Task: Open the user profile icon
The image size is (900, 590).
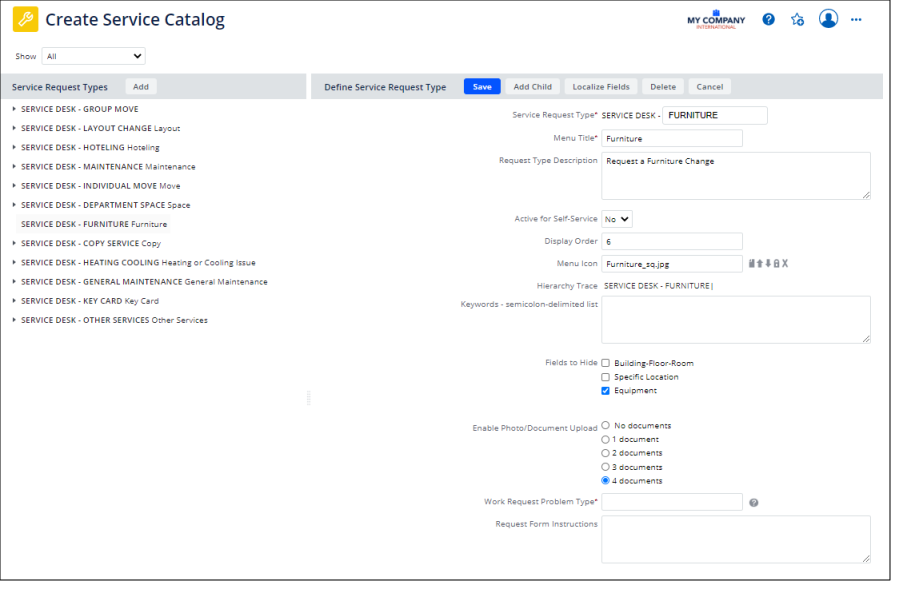Action: tap(828, 19)
